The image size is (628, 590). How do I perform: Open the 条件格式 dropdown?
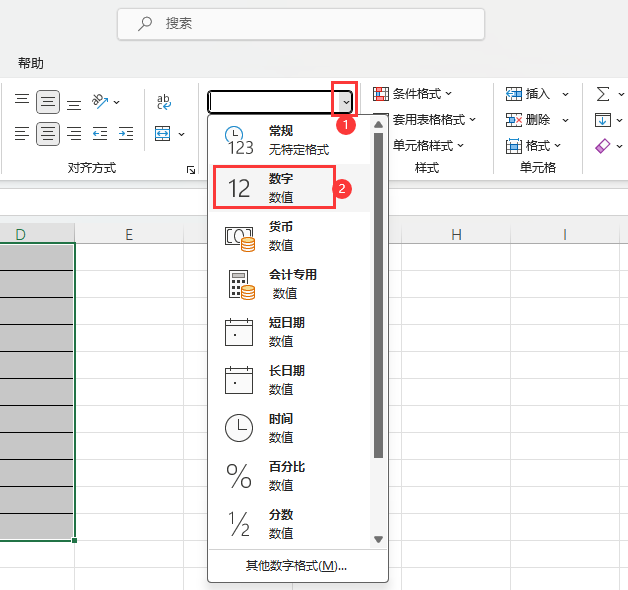(412, 94)
